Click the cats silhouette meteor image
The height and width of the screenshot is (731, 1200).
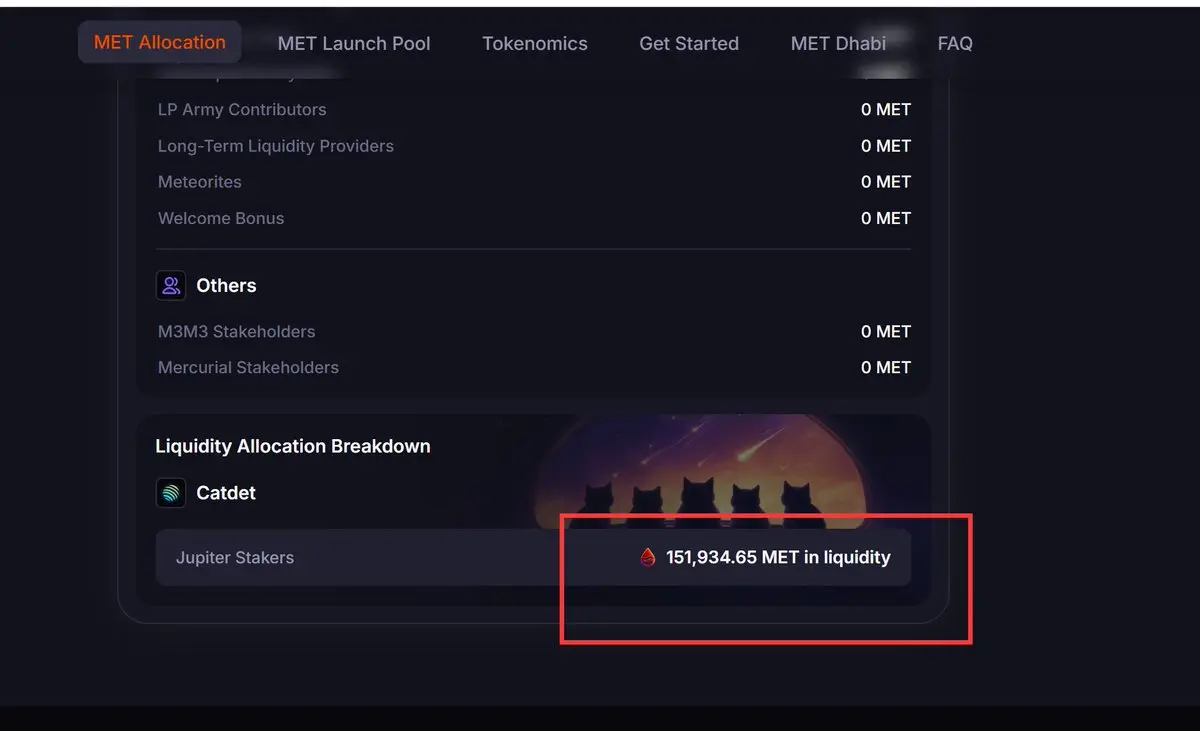click(700, 470)
